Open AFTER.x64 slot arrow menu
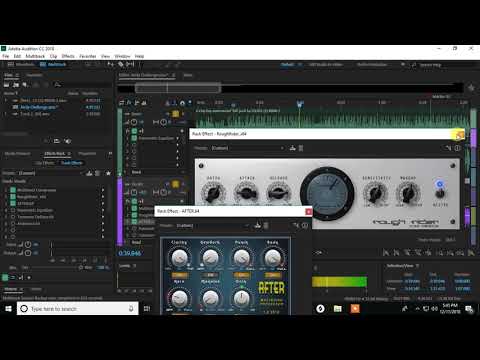The image size is (480, 360). click(103, 203)
